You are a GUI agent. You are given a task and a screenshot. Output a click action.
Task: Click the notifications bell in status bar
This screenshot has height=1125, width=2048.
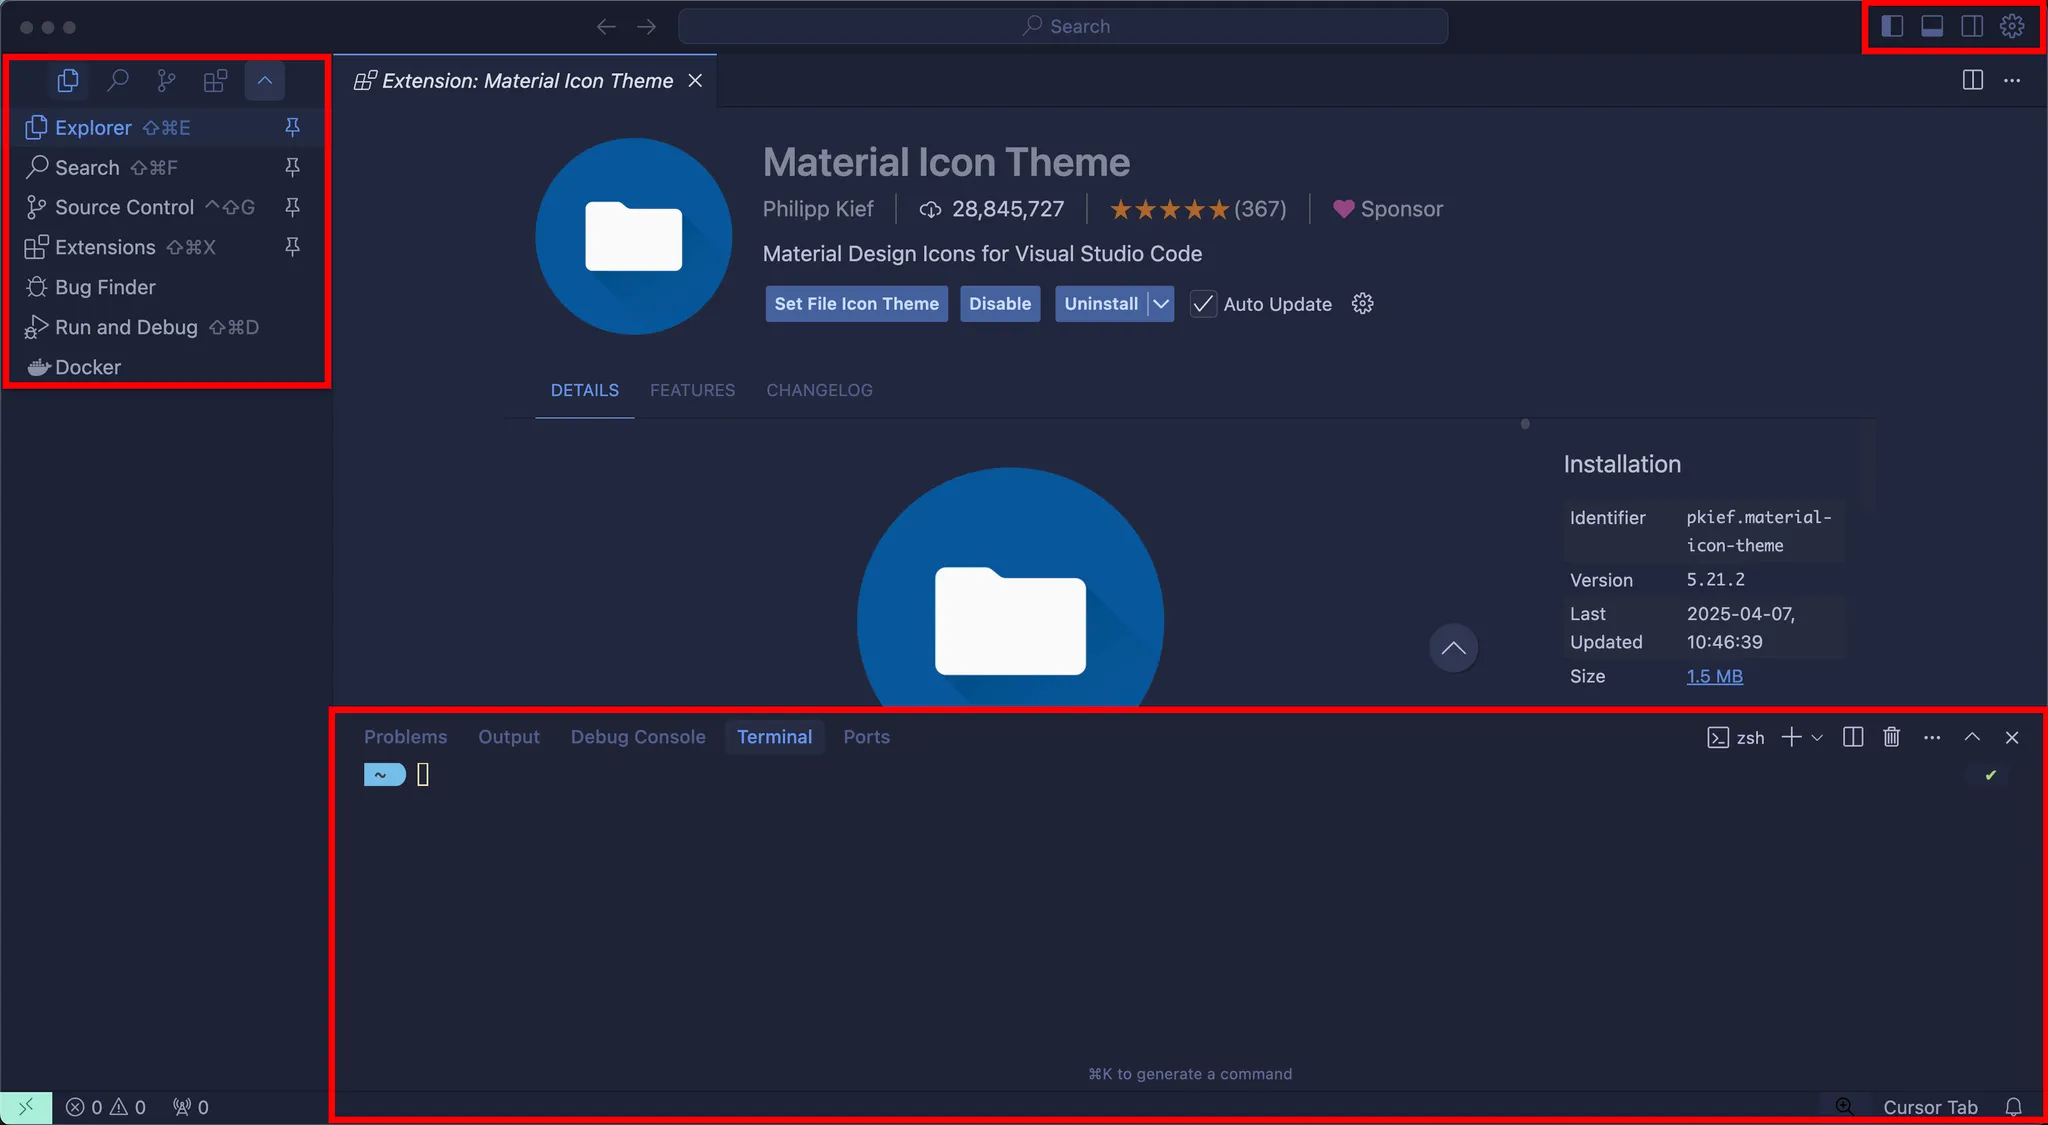pyautogui.click(x=2013, y=1107)
